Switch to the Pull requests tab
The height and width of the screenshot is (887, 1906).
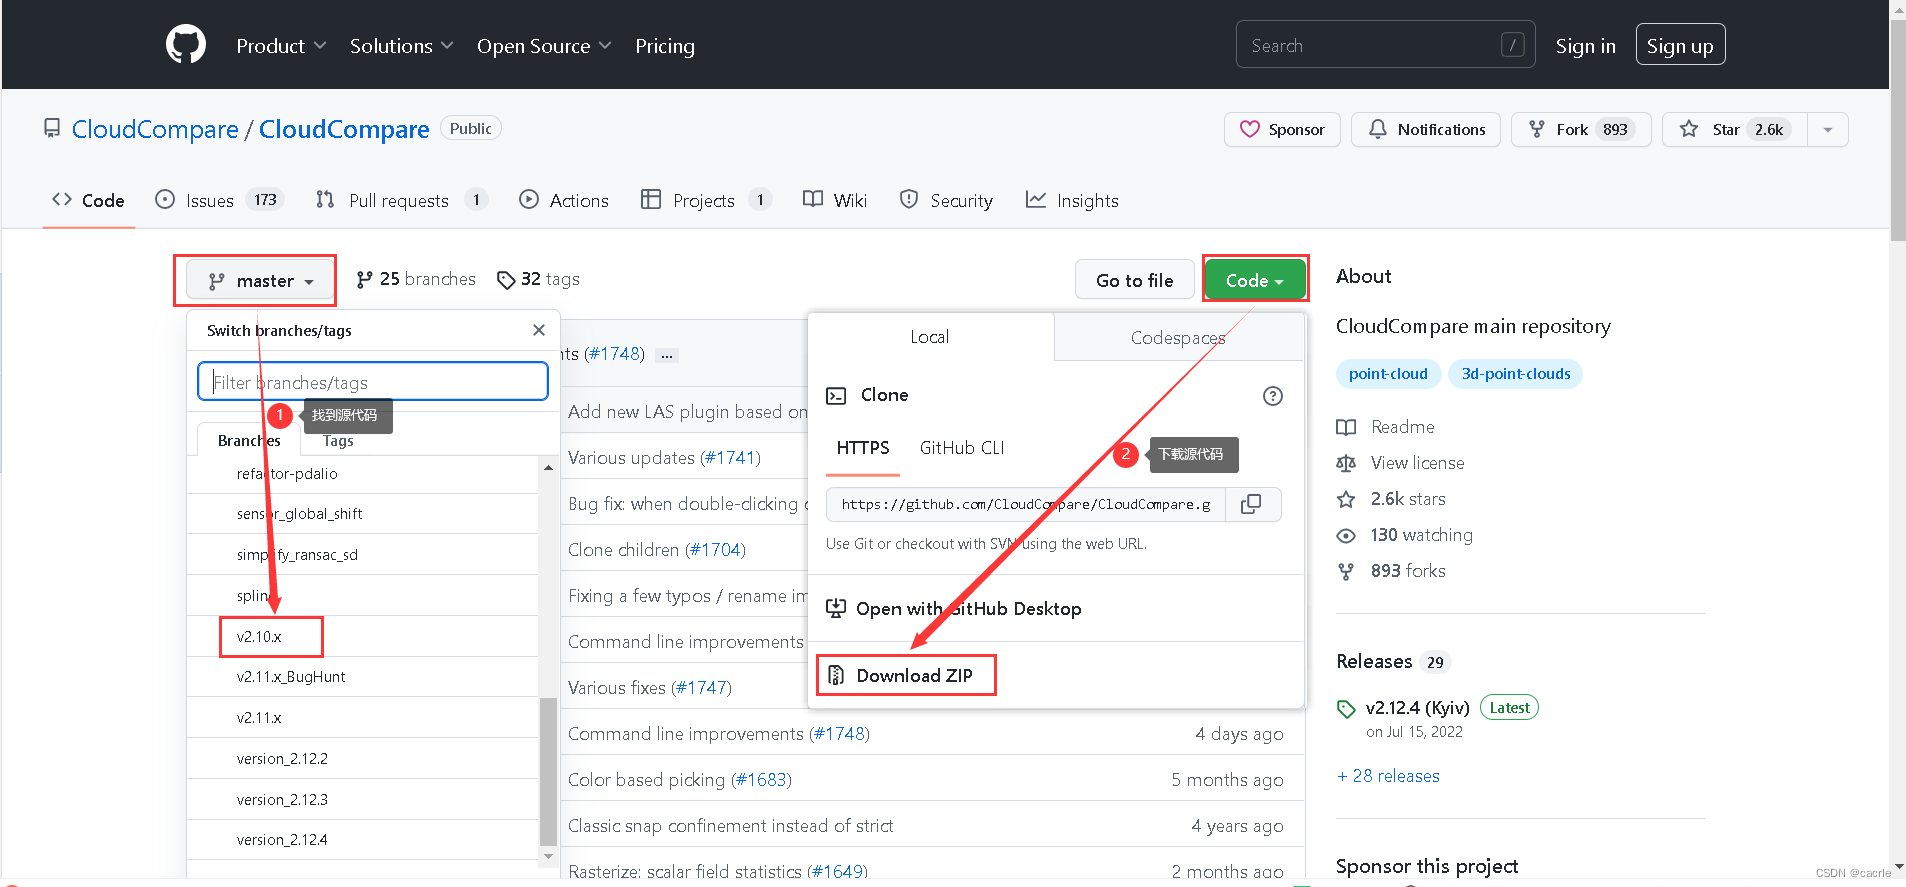[401, 200]
